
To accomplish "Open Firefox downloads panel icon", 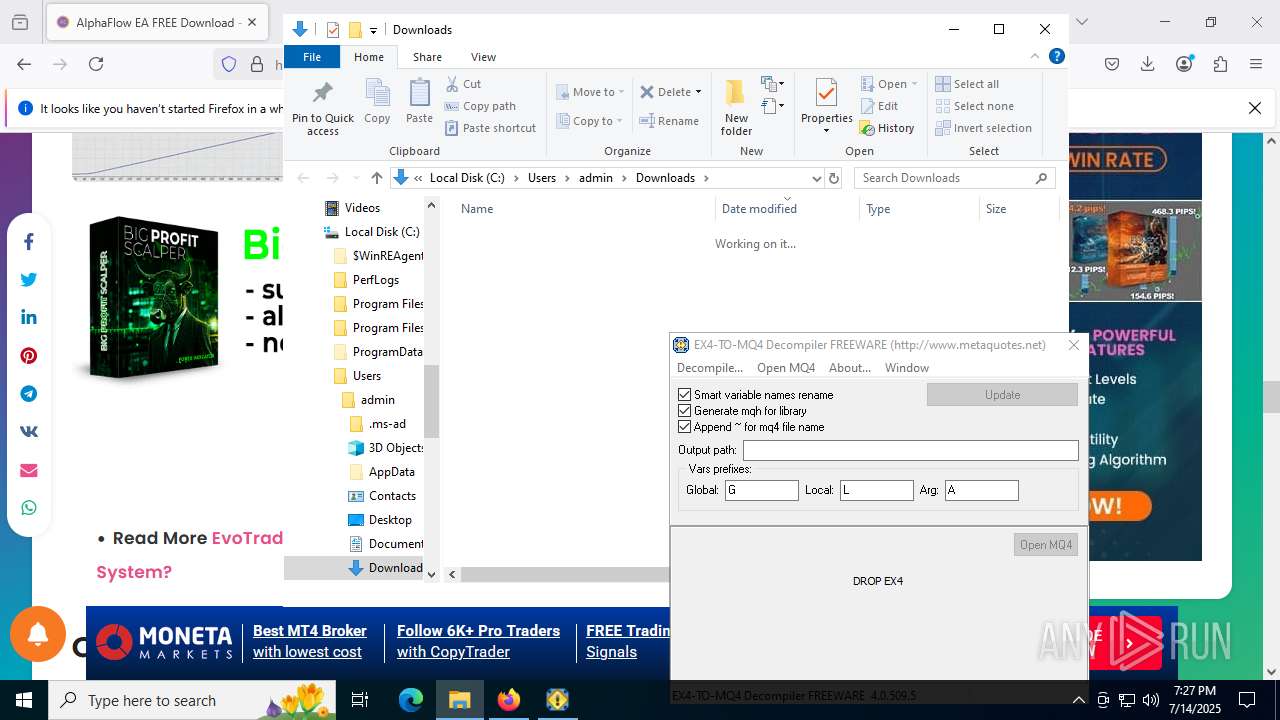I will coord(1148,64).
